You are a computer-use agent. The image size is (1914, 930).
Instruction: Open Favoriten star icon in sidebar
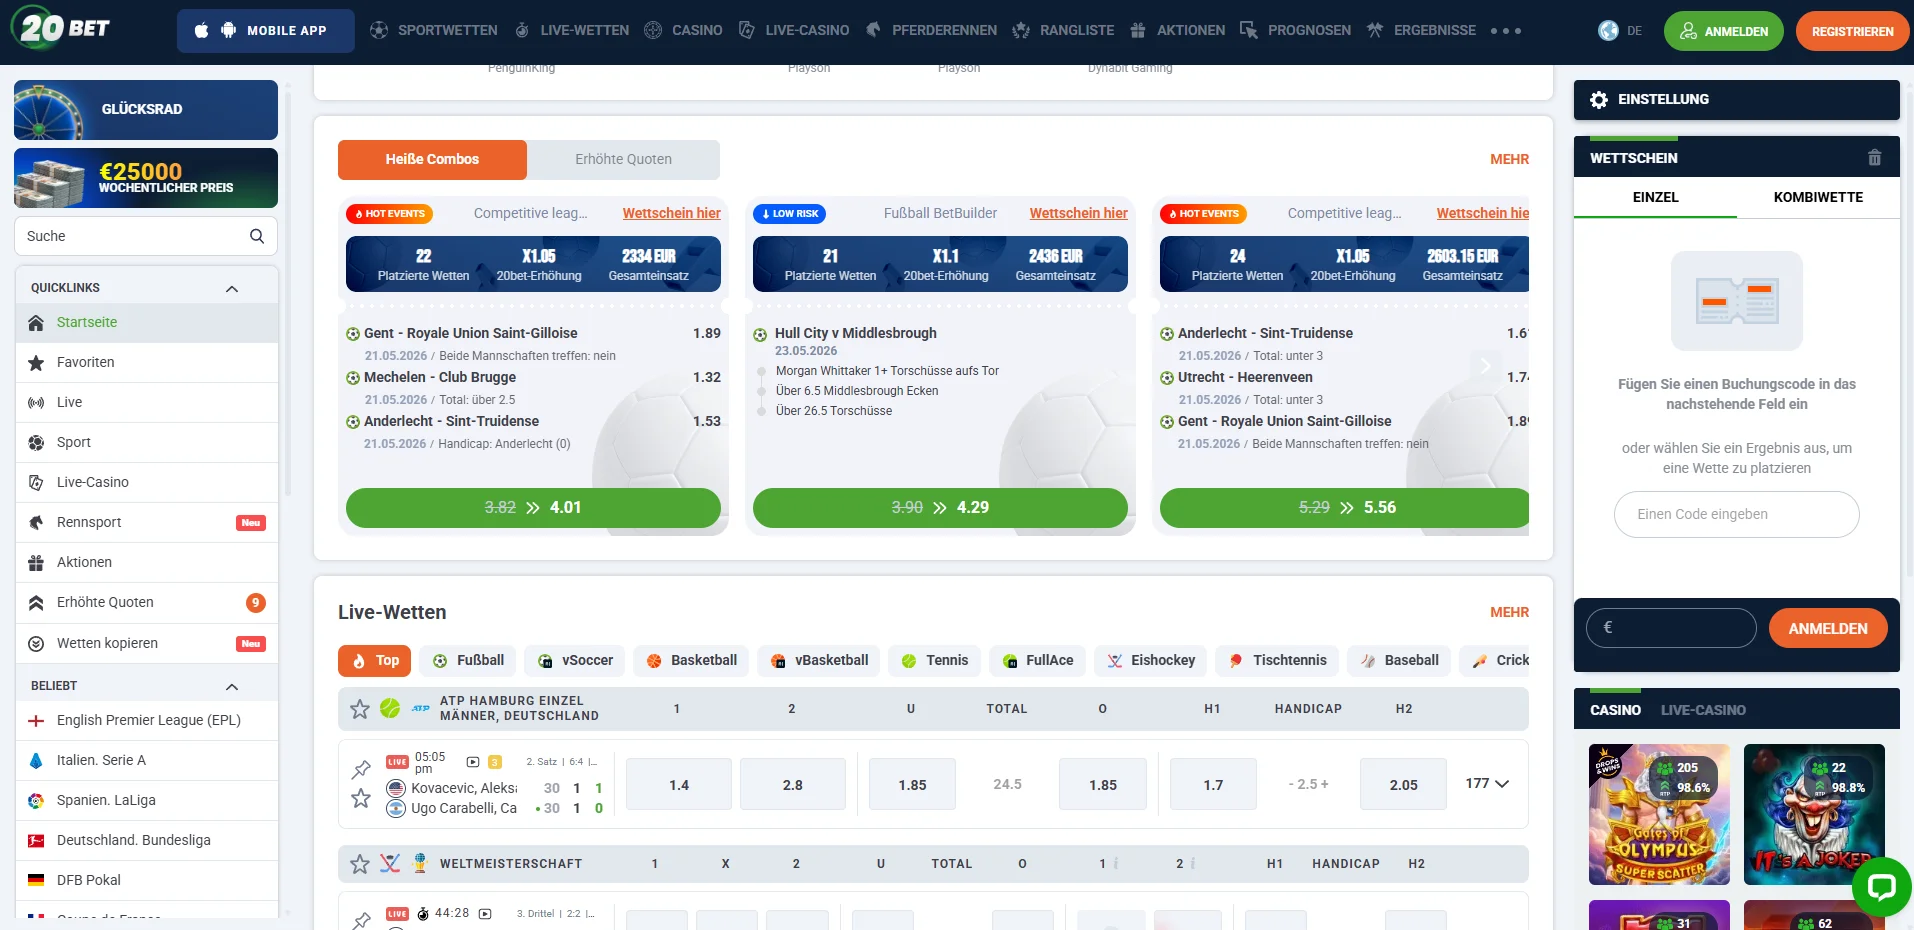tap(36, 362)
